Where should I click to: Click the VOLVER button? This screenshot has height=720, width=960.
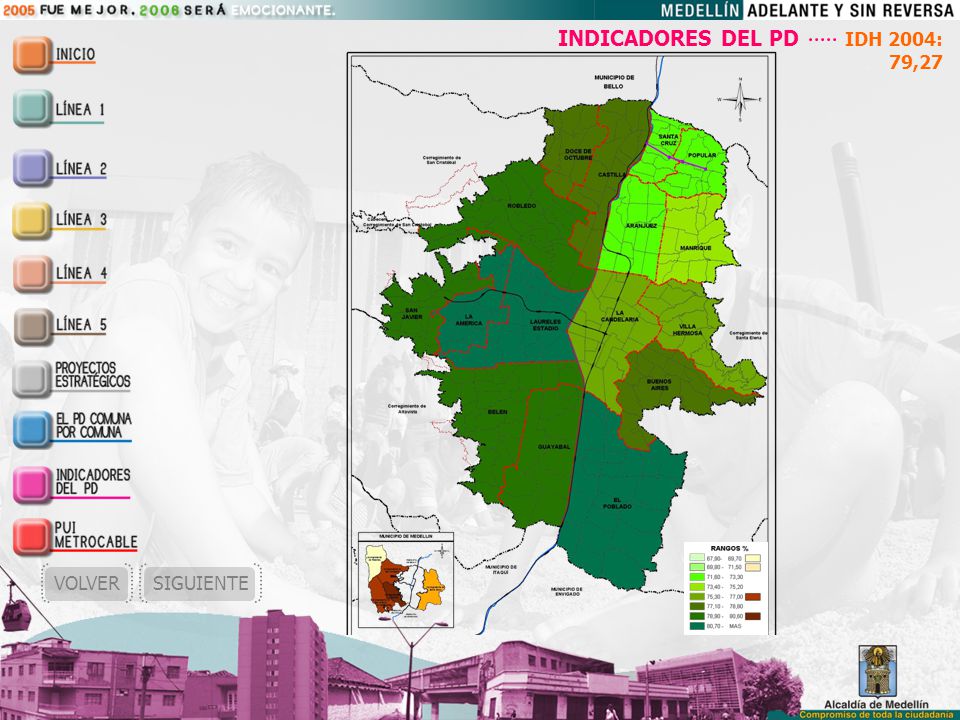[x=86, y=583]
